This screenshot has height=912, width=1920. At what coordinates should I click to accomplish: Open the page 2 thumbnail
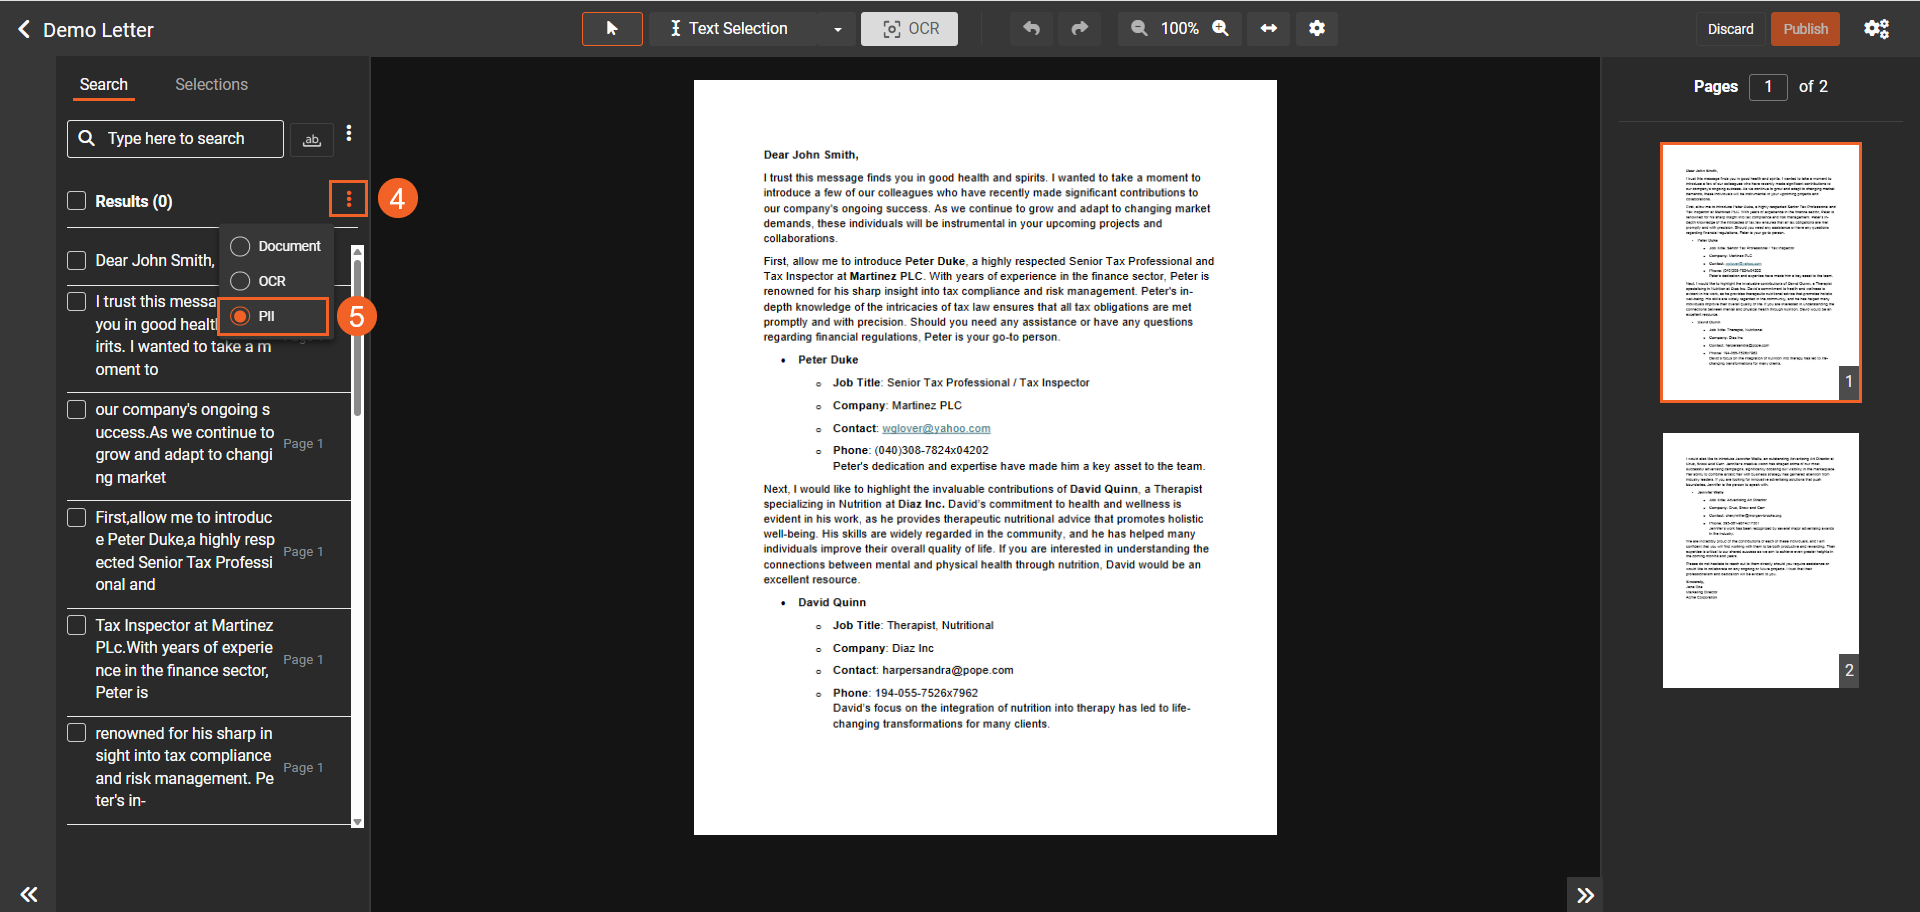[1760, 560]
